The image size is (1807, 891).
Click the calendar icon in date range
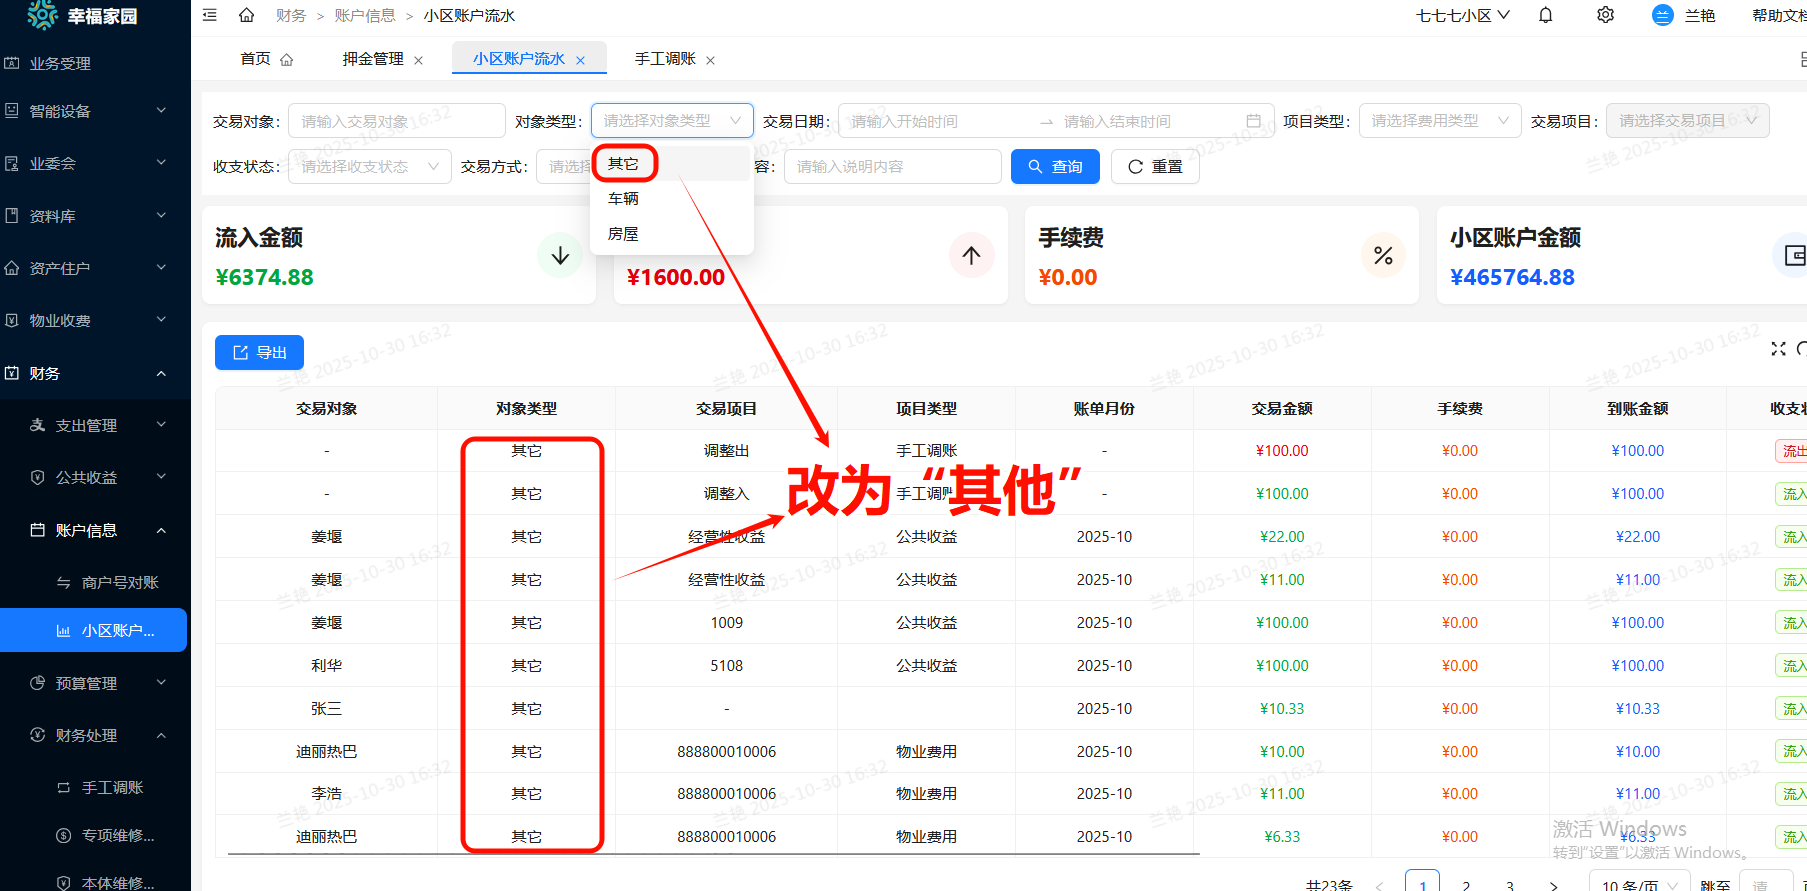1253,121
